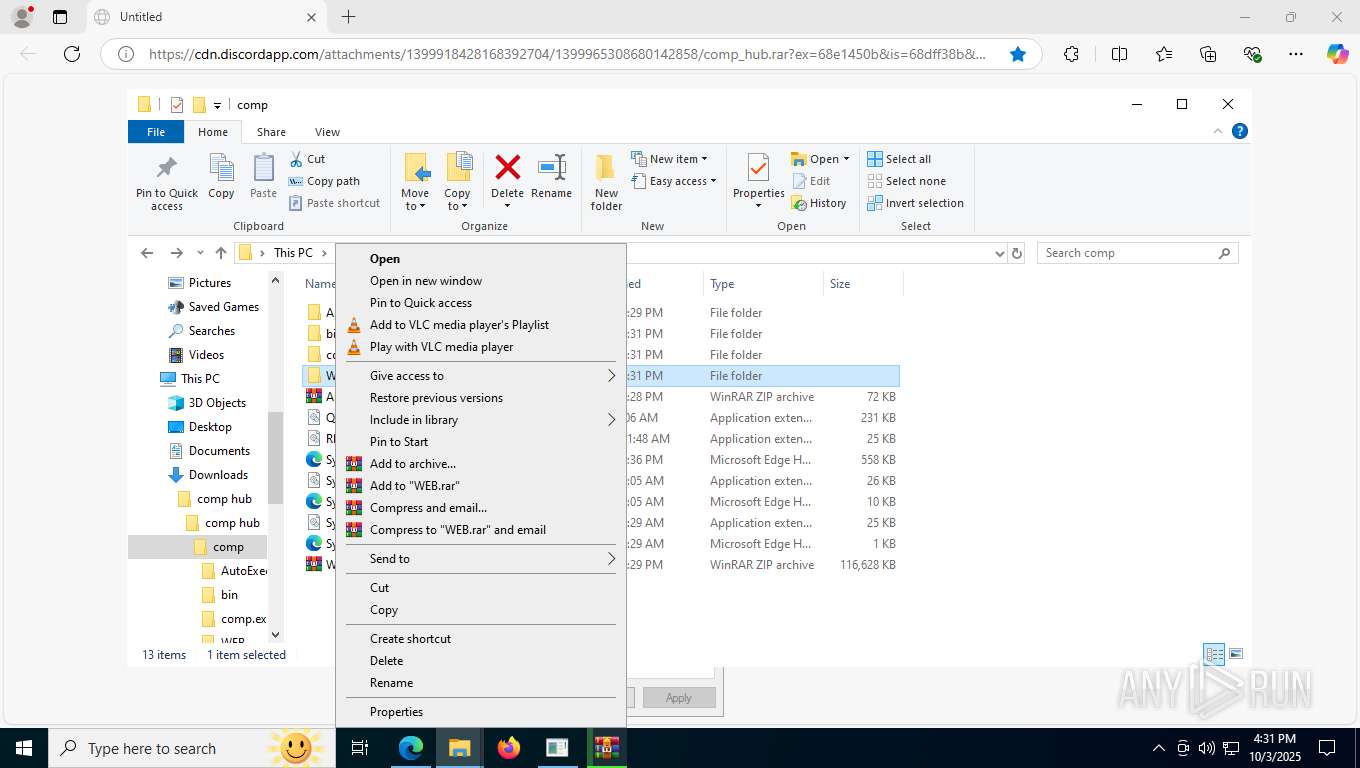Viewport: 1360px width, 768px height.
Task: Click the New folder icon
Action: pyautogui.click(x=606, y=182)
